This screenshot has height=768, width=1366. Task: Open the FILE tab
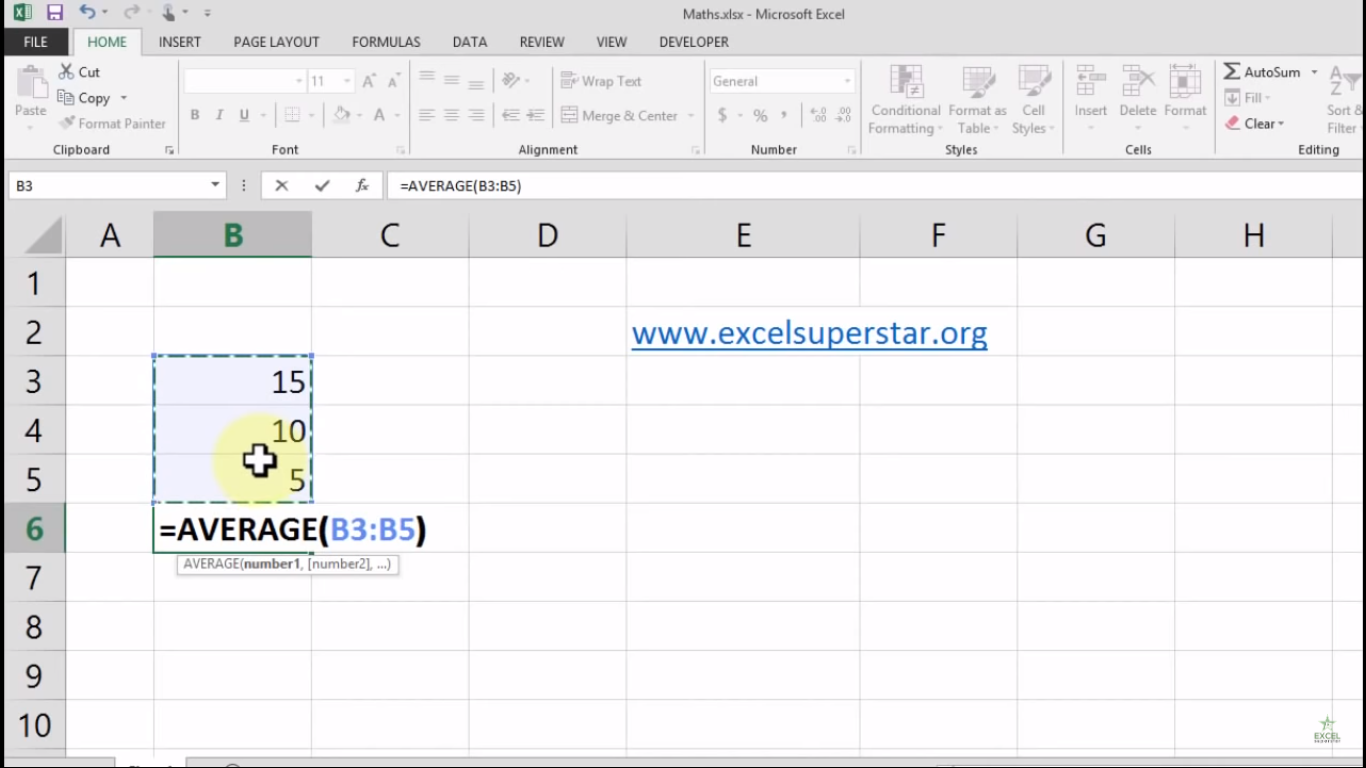(x=36, y=42)
